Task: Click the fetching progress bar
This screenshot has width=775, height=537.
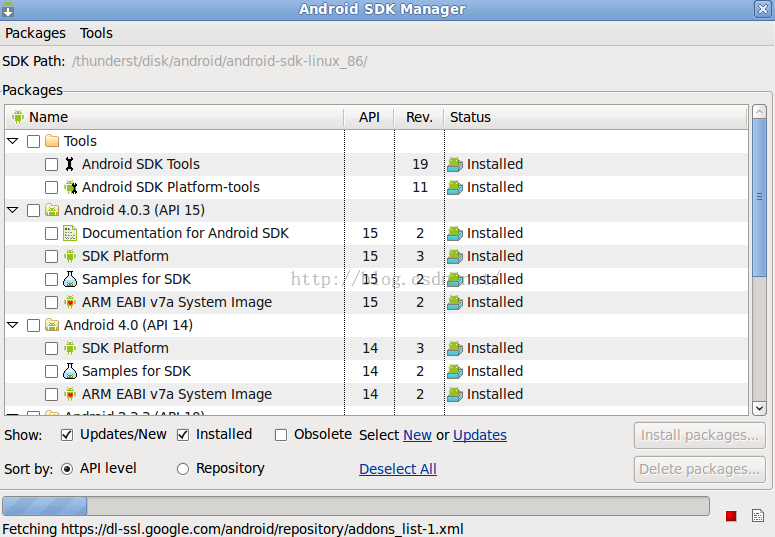Action: click(356, 506)
